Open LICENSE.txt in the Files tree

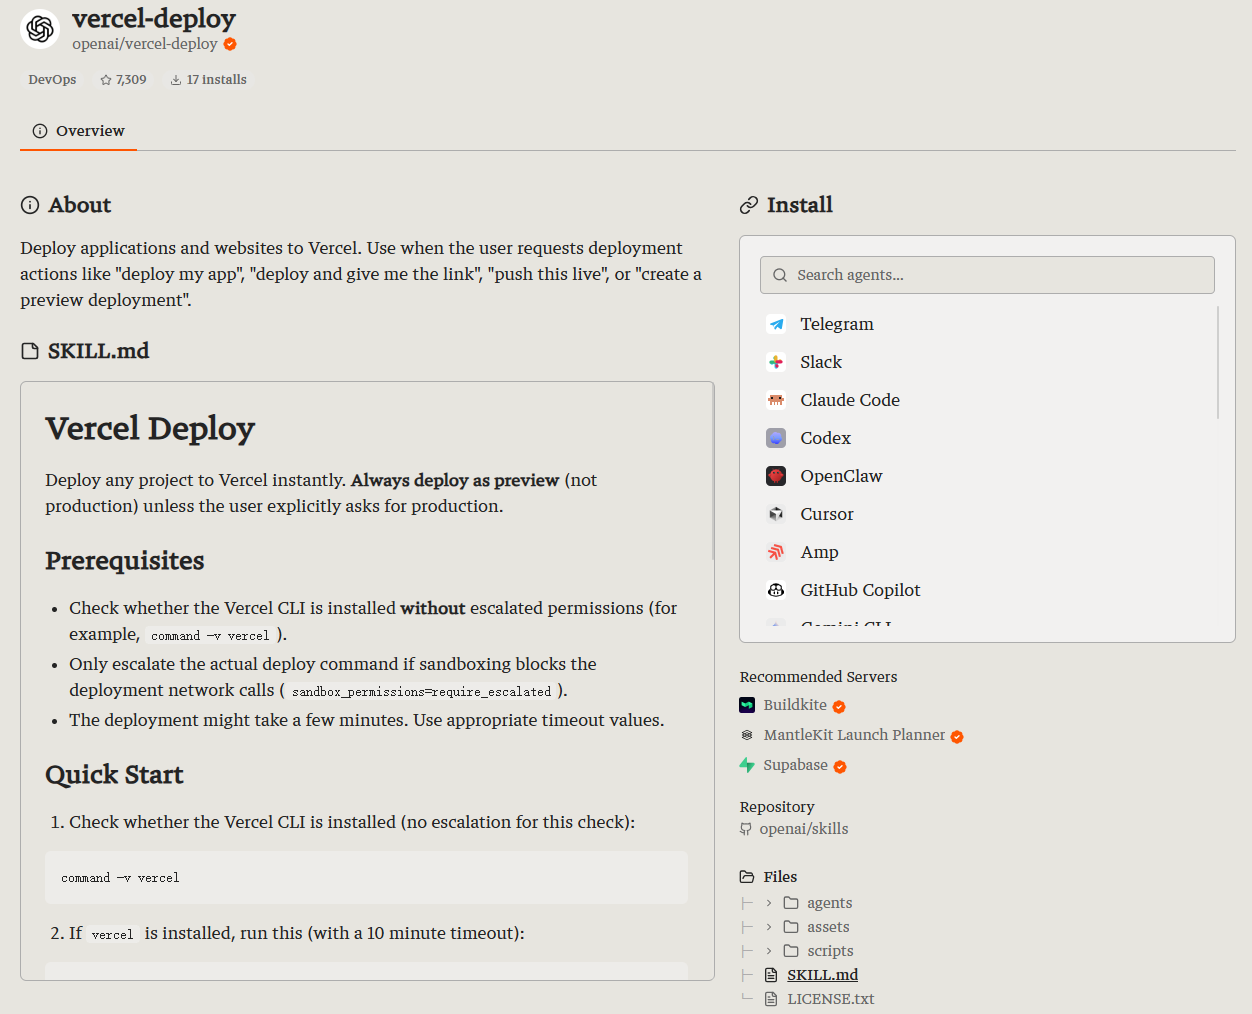(830, 999)
